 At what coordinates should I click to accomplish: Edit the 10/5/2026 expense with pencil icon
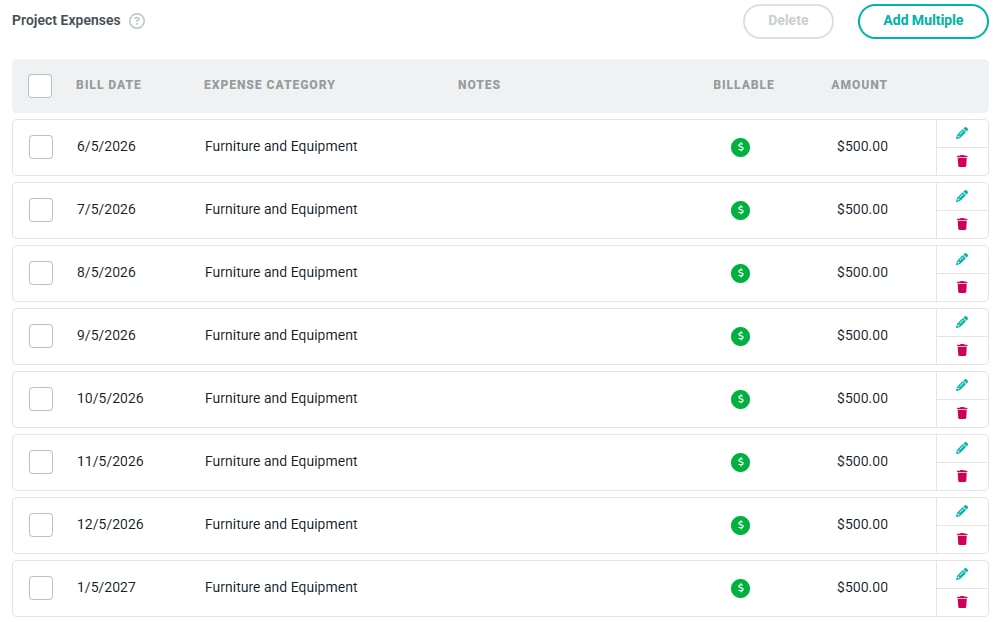coord(962,385)
